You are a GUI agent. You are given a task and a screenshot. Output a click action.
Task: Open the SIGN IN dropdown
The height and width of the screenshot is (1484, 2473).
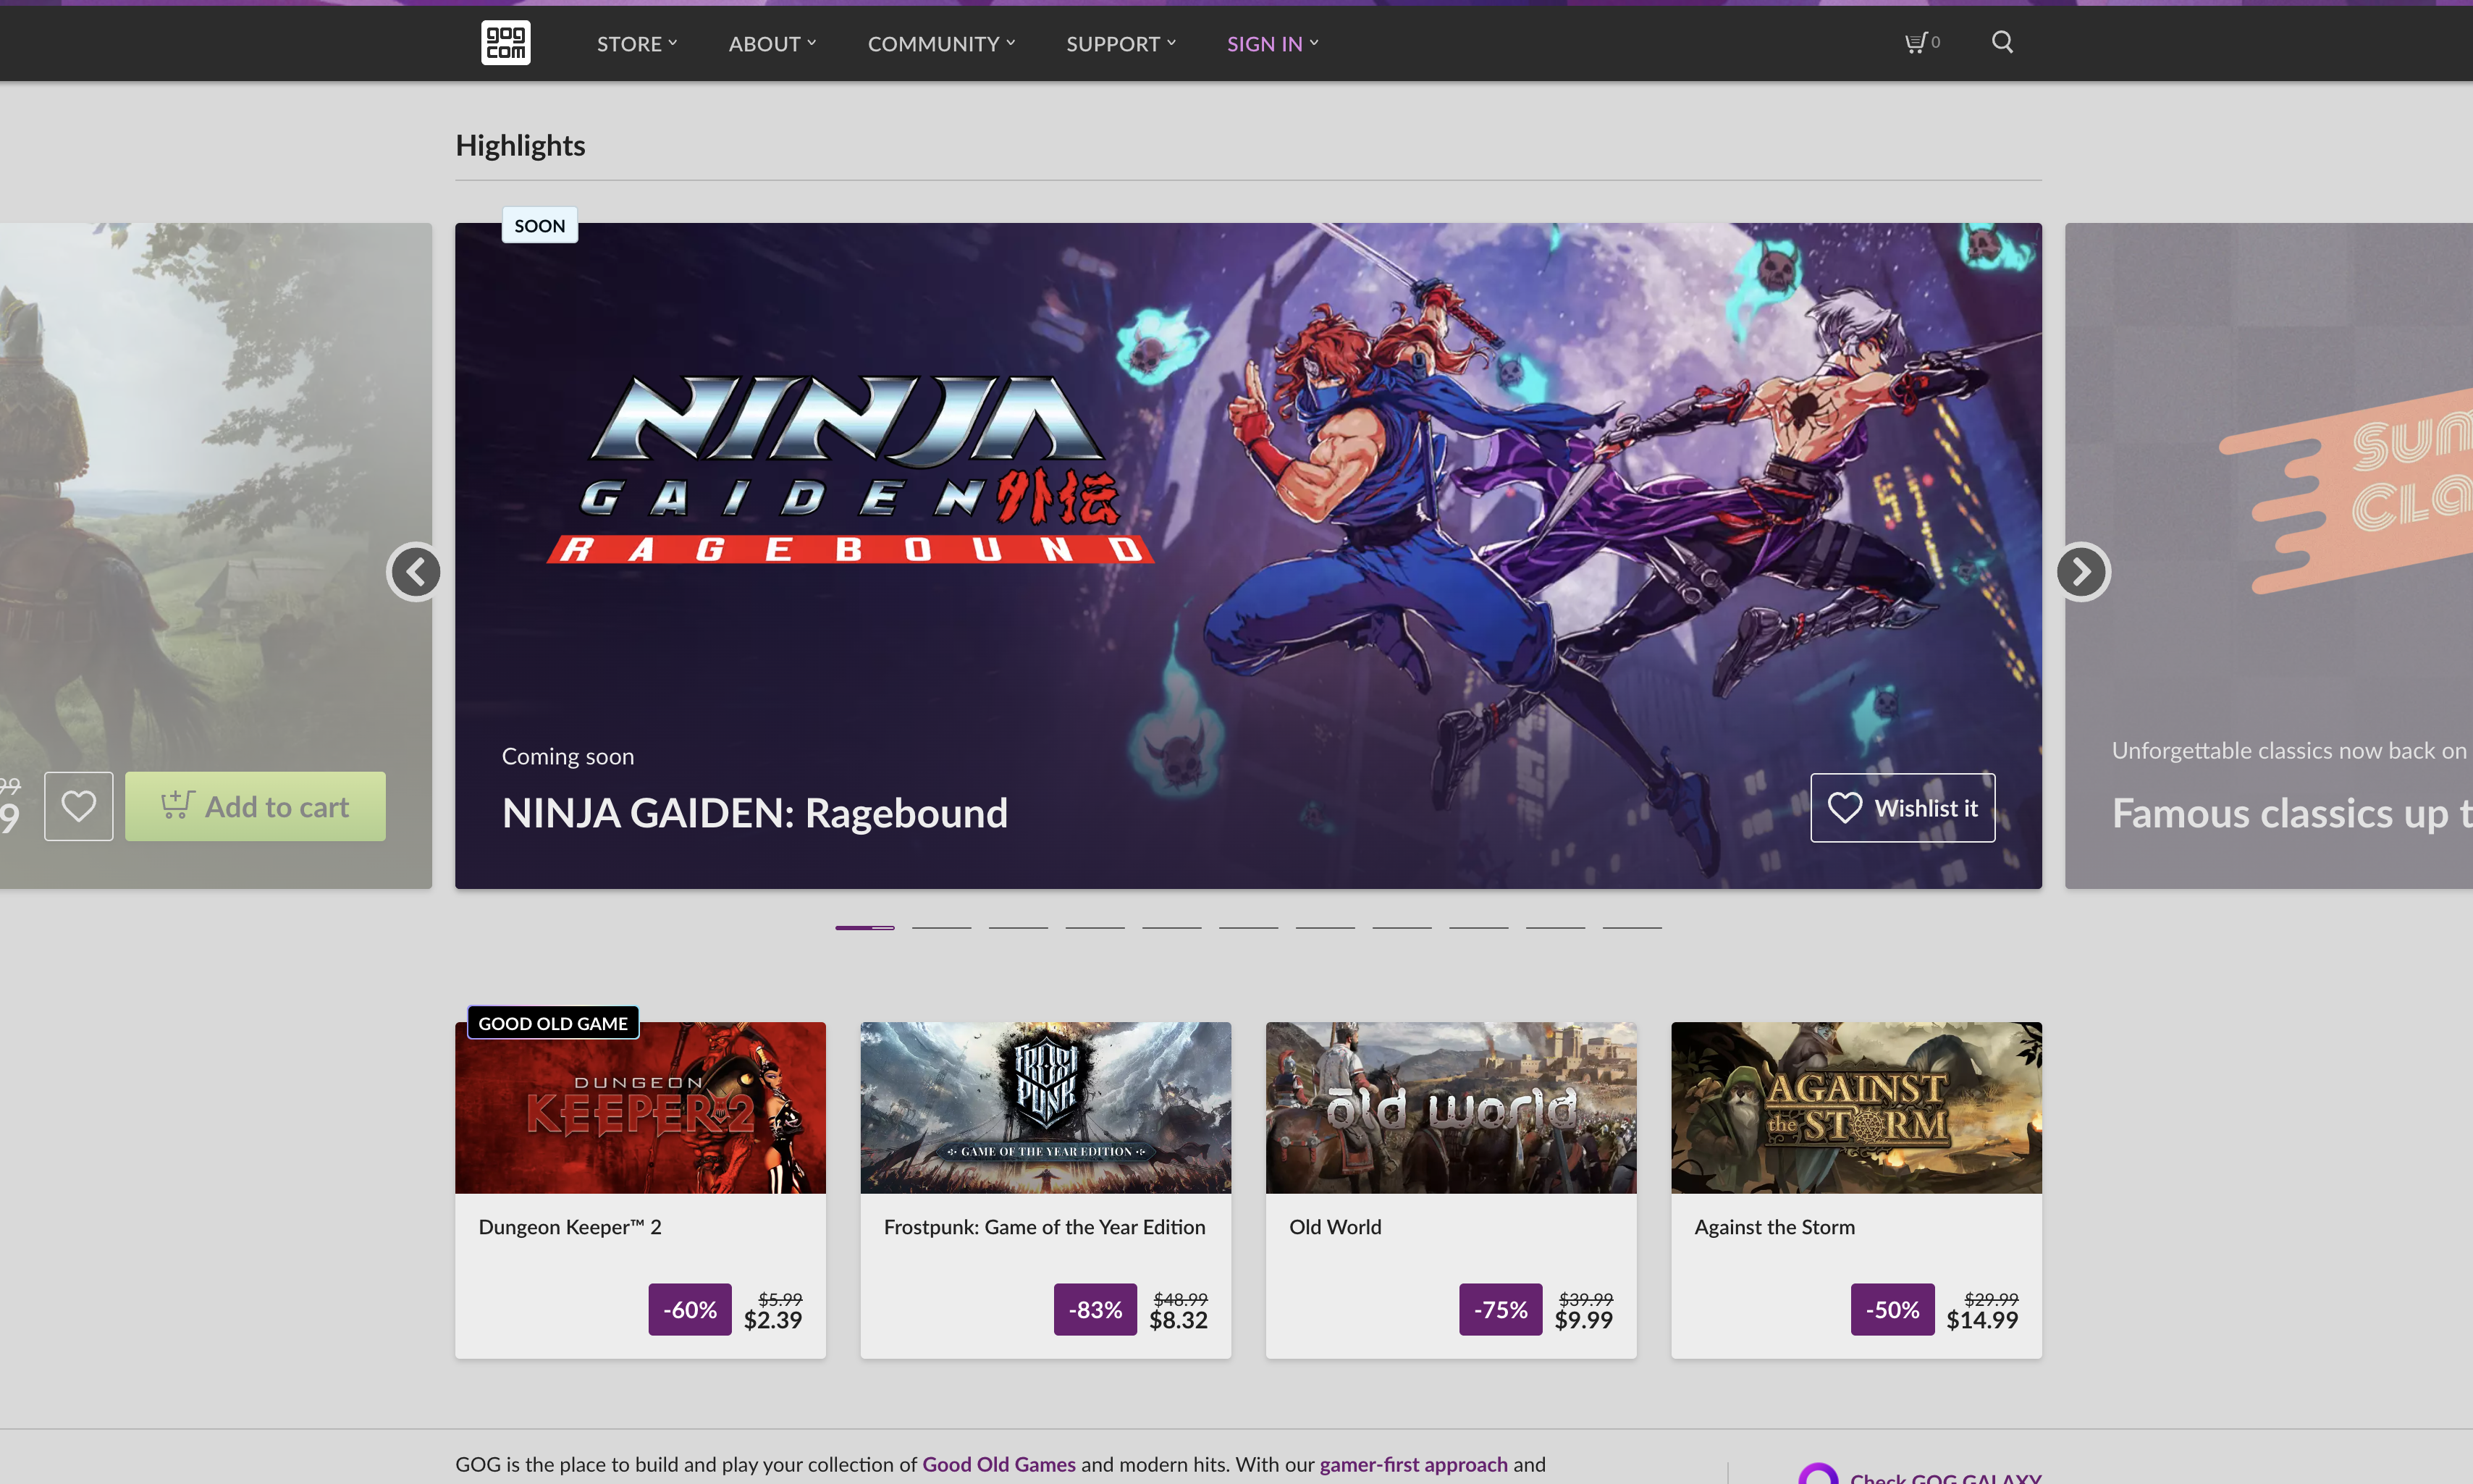[x=1272, y=44]
